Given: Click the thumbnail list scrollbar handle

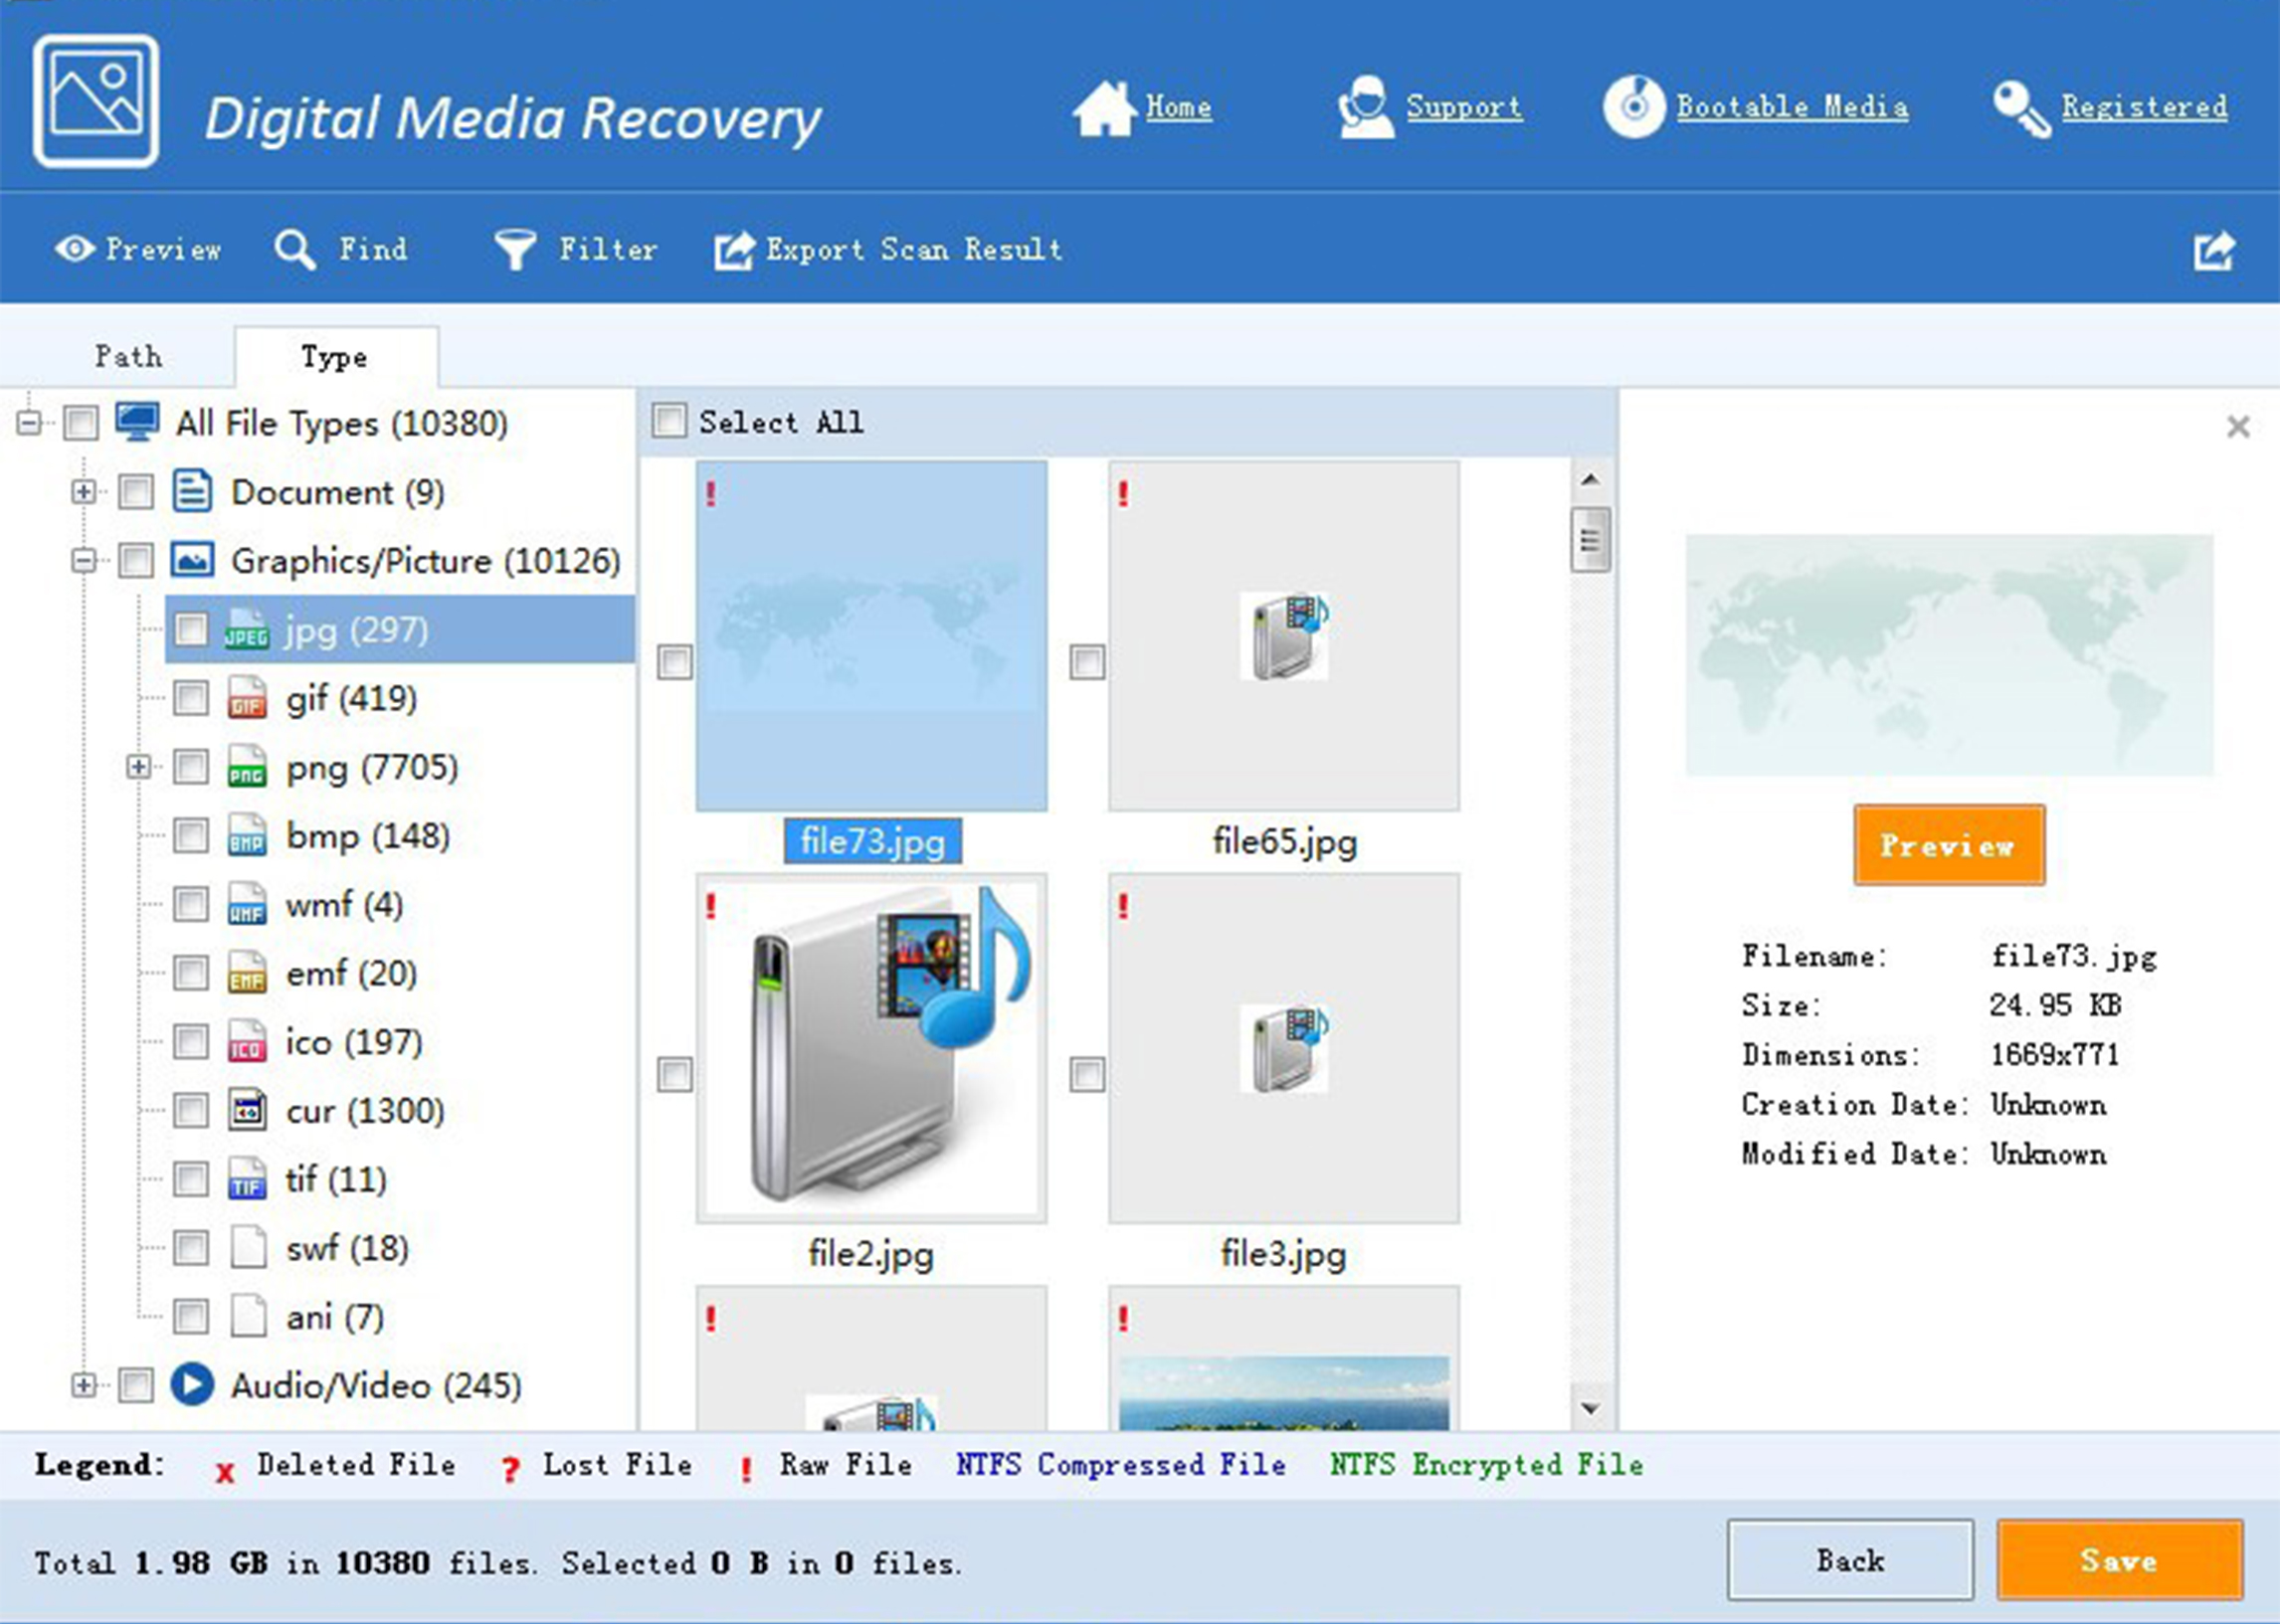Looking at the screenshot, I should click(x=1590, y=540).
